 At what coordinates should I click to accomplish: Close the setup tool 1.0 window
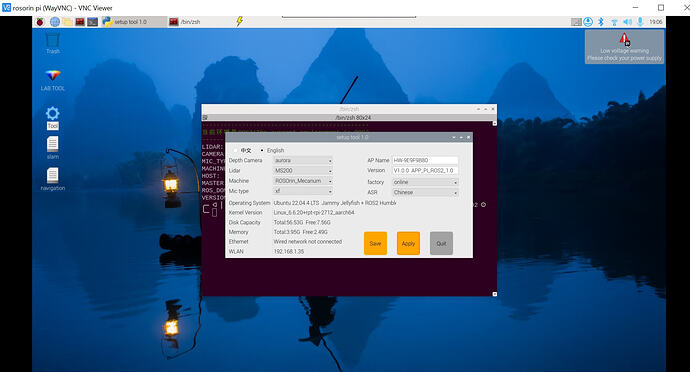(x=468, y=137)
